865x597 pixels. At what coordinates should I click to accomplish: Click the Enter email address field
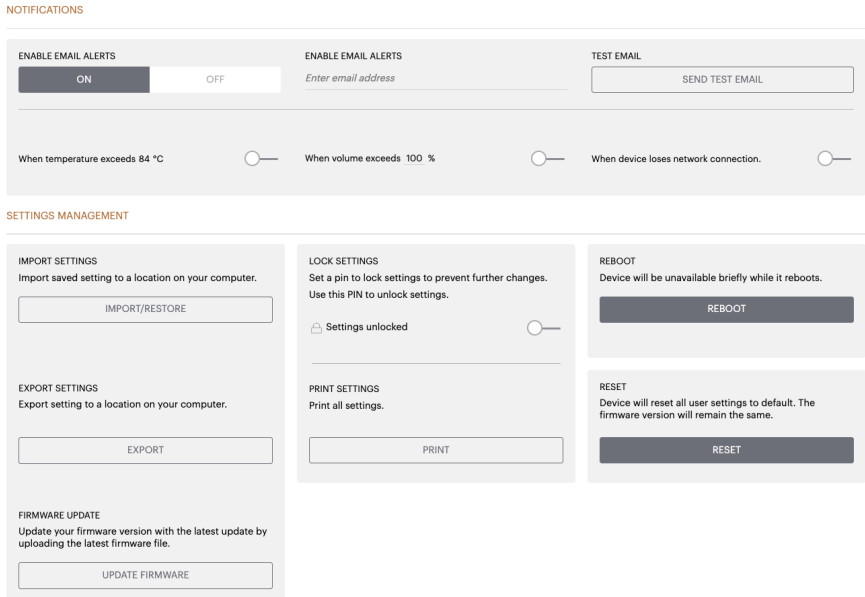click(435, 78)
